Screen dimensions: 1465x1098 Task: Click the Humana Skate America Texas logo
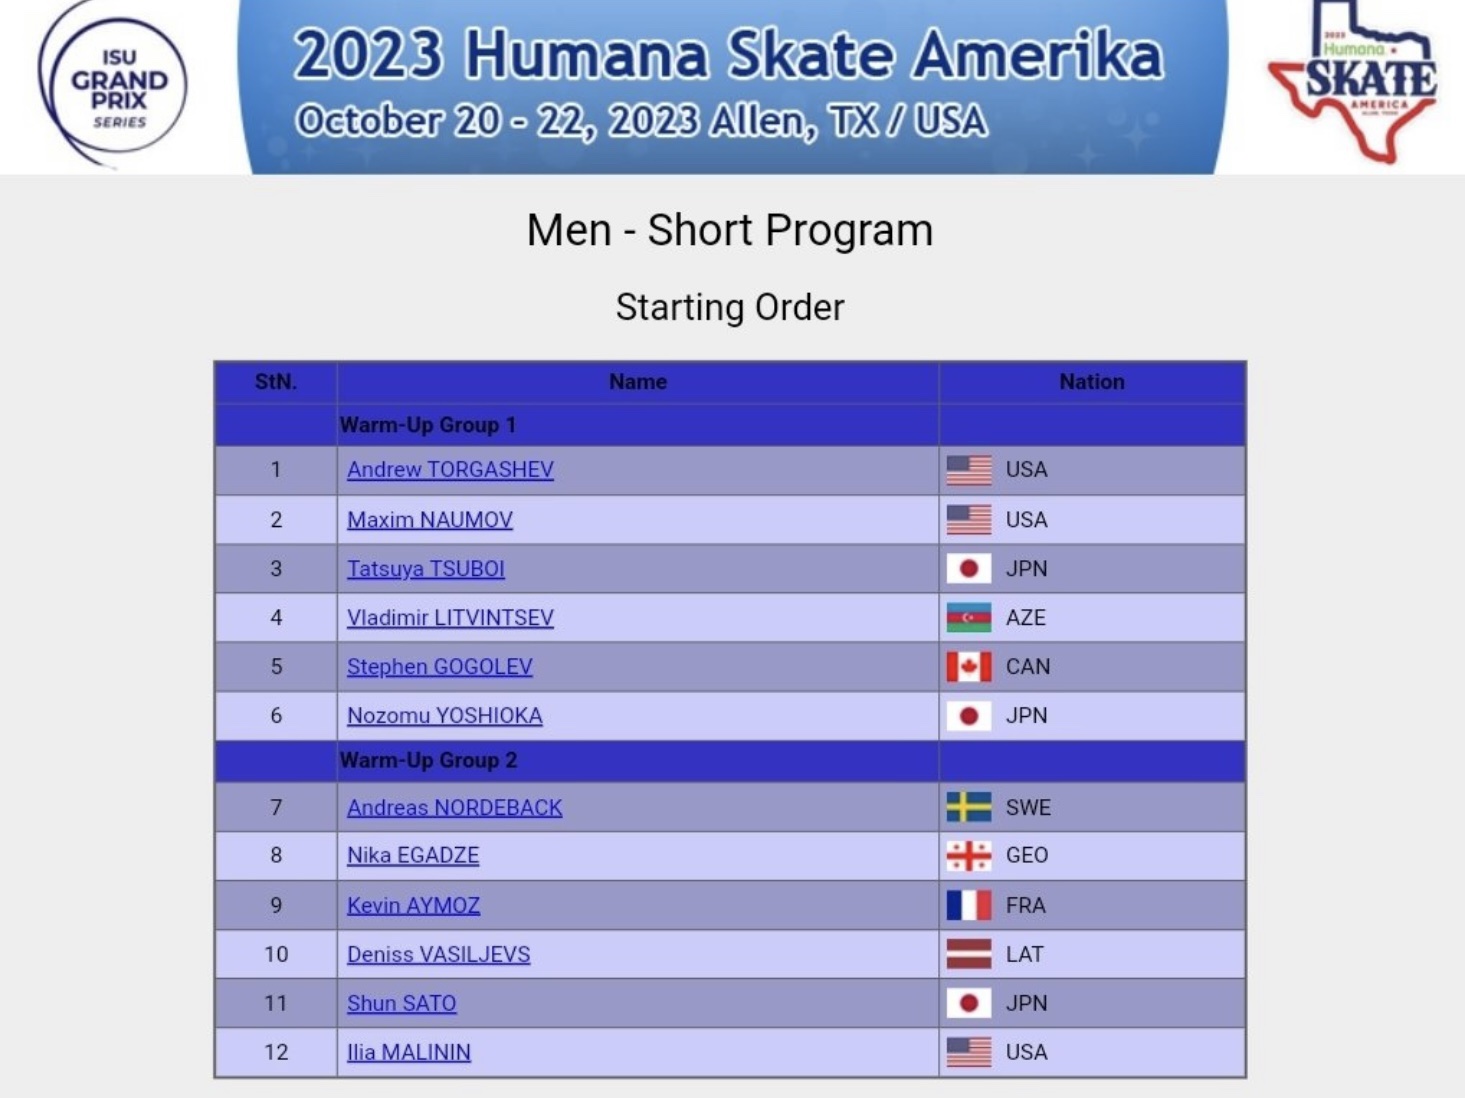1353,82
